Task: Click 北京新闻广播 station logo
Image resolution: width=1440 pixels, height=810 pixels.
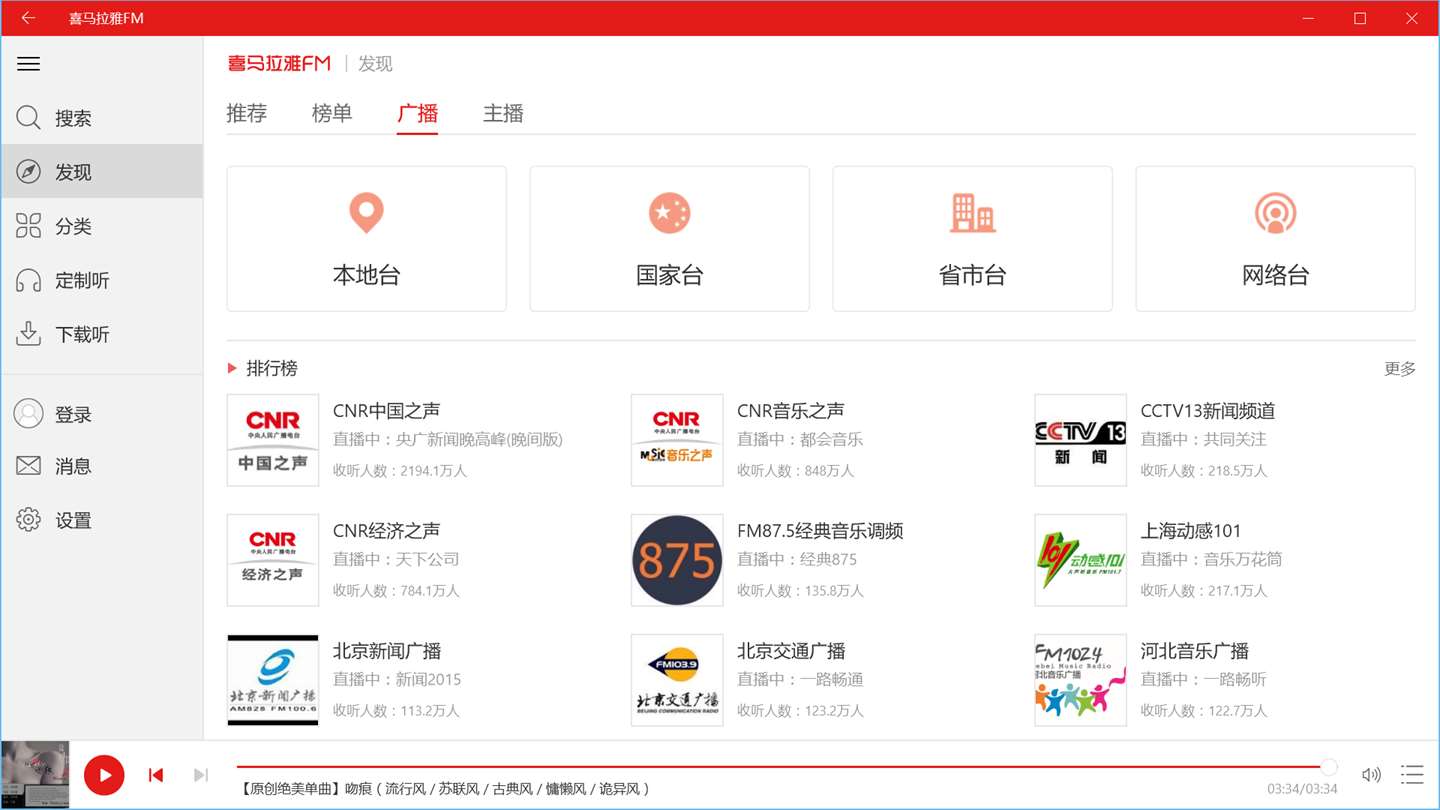Action: (273, 680)
